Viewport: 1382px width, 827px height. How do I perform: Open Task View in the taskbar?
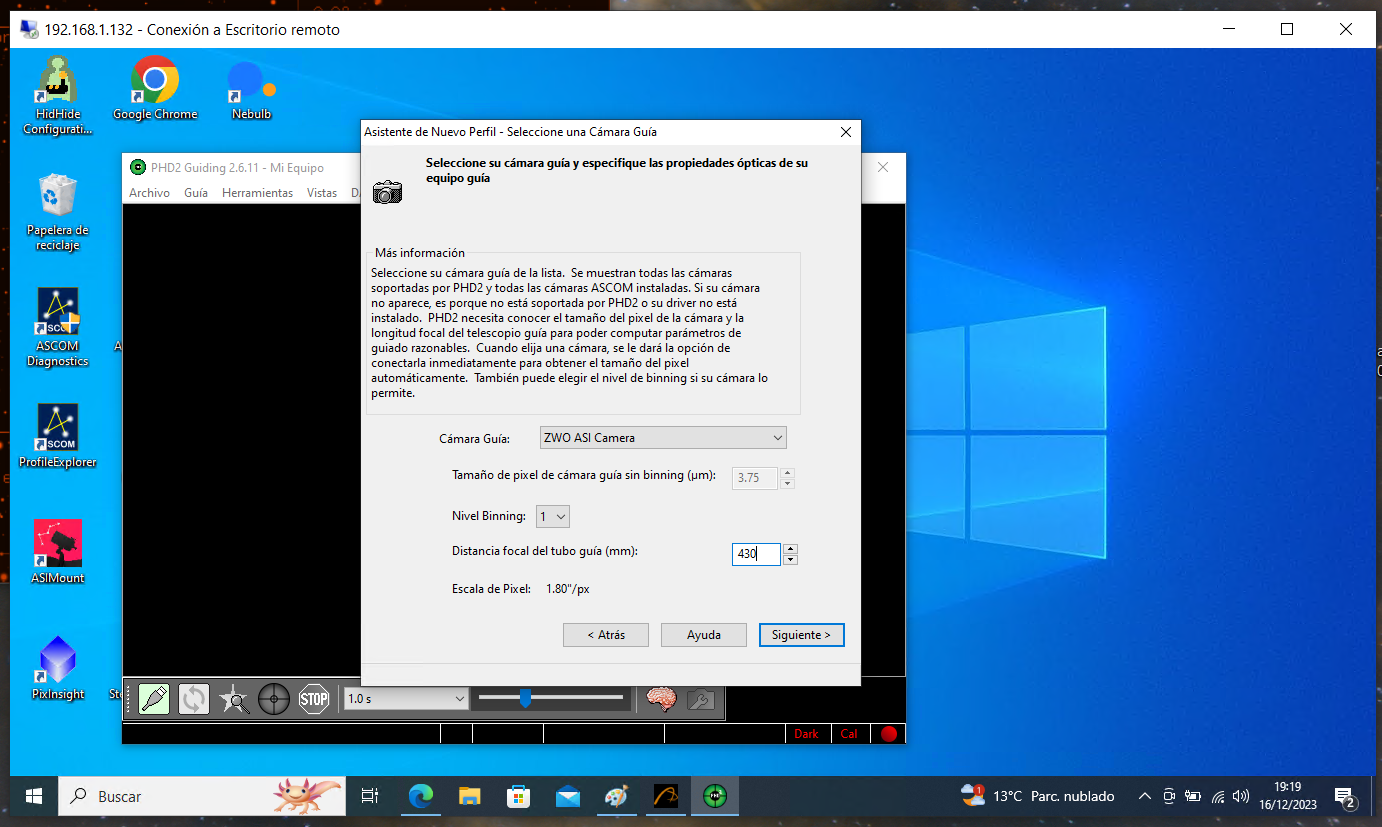pos(370,796)
